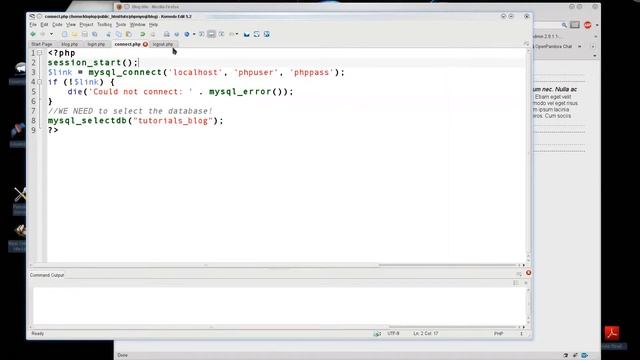Open the Tools menu
The width and height of the screenshot is (640, 360).
121,24
